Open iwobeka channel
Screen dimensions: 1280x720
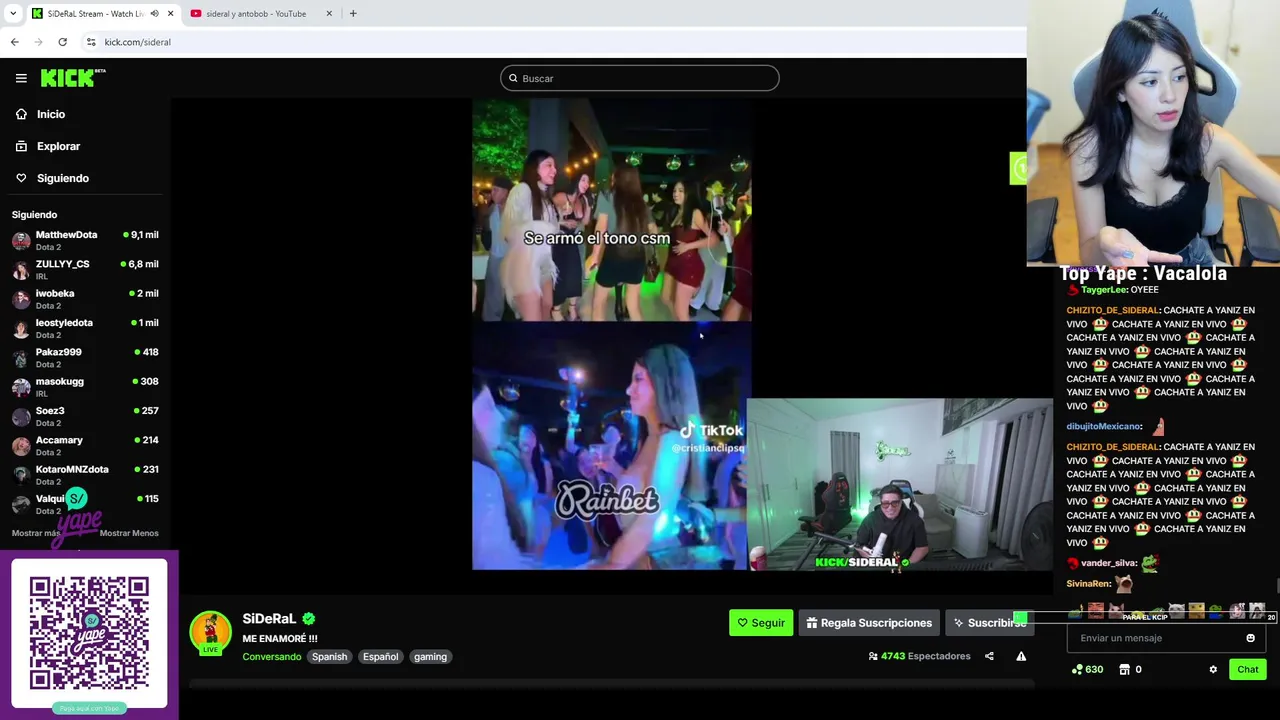click(x=85, y=299)
